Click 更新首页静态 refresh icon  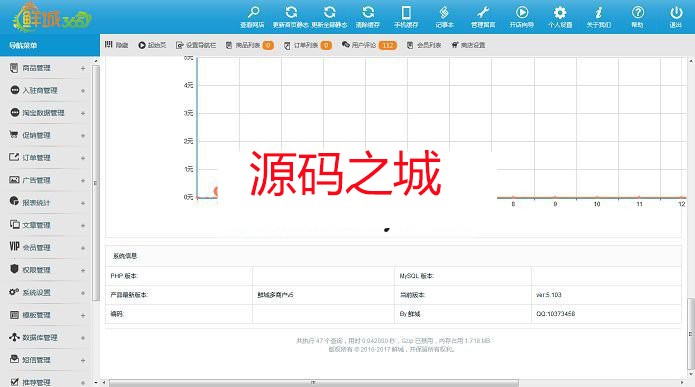coord(291,12)
